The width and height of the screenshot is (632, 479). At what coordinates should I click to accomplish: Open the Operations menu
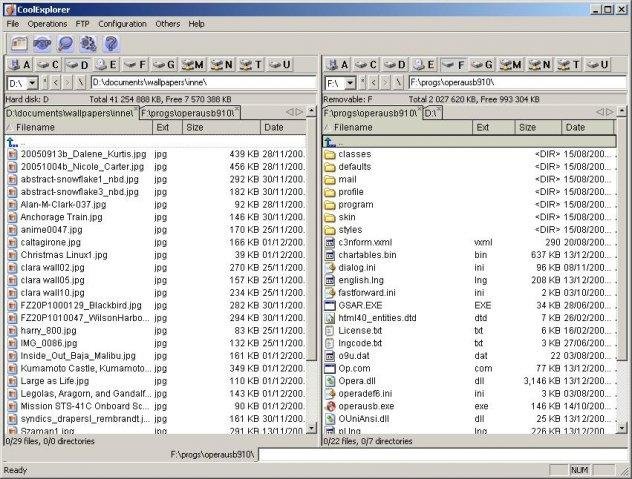click(x=47, y=24)
